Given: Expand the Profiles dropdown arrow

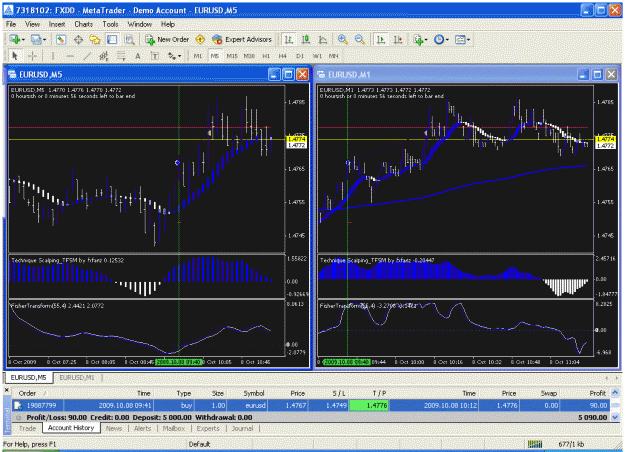Looking at the screenshot, I should (44, 39).
